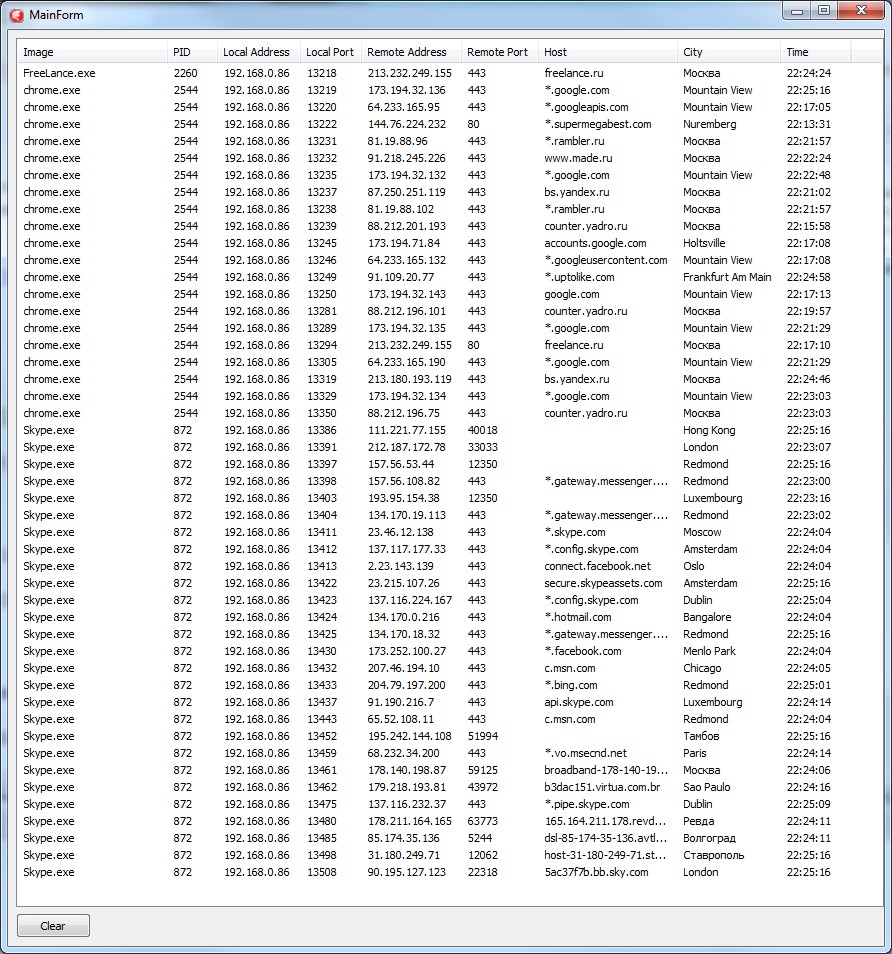Click host *.skype.com
Viewport: 892px width, 954px height.
pos(574,533)
